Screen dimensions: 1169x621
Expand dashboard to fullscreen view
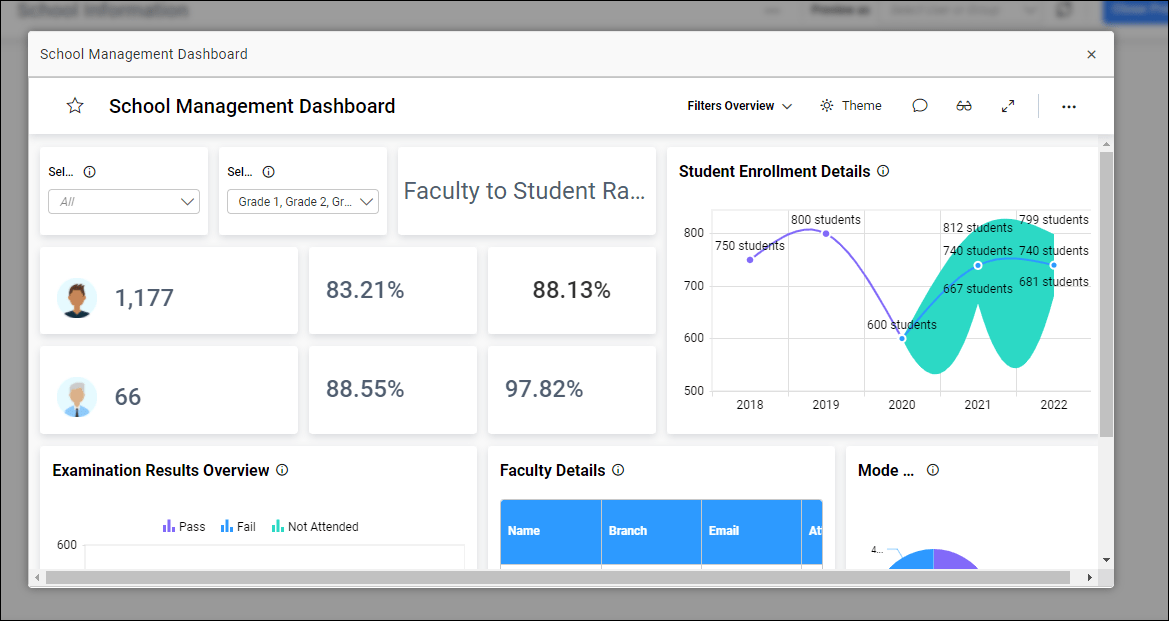1008,106
